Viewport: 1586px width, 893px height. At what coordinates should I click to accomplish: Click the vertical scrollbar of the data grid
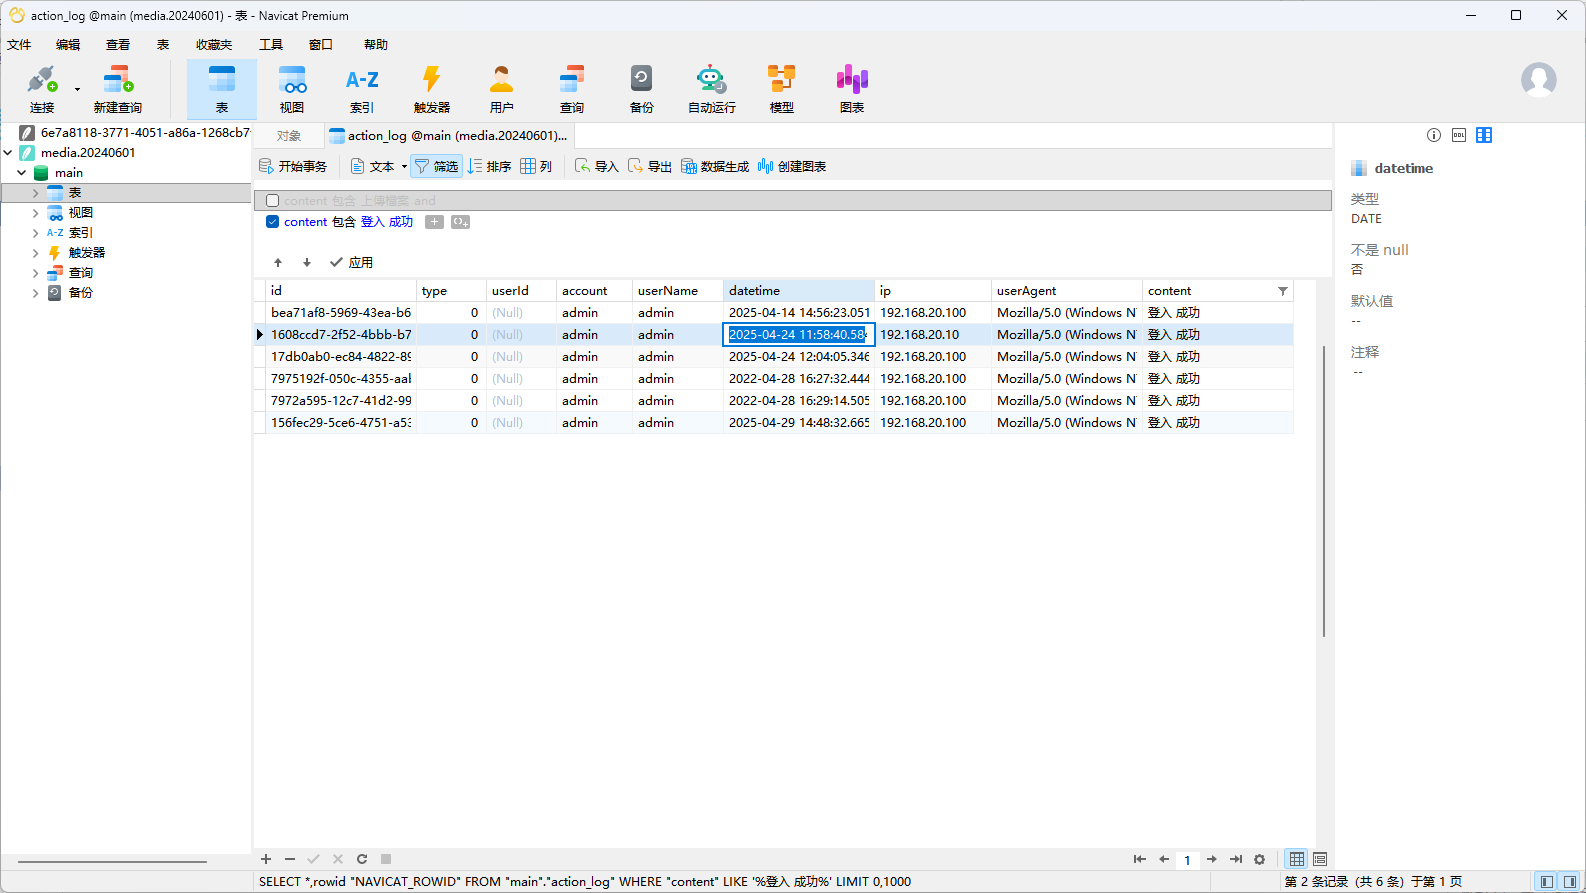point(1323,491)
